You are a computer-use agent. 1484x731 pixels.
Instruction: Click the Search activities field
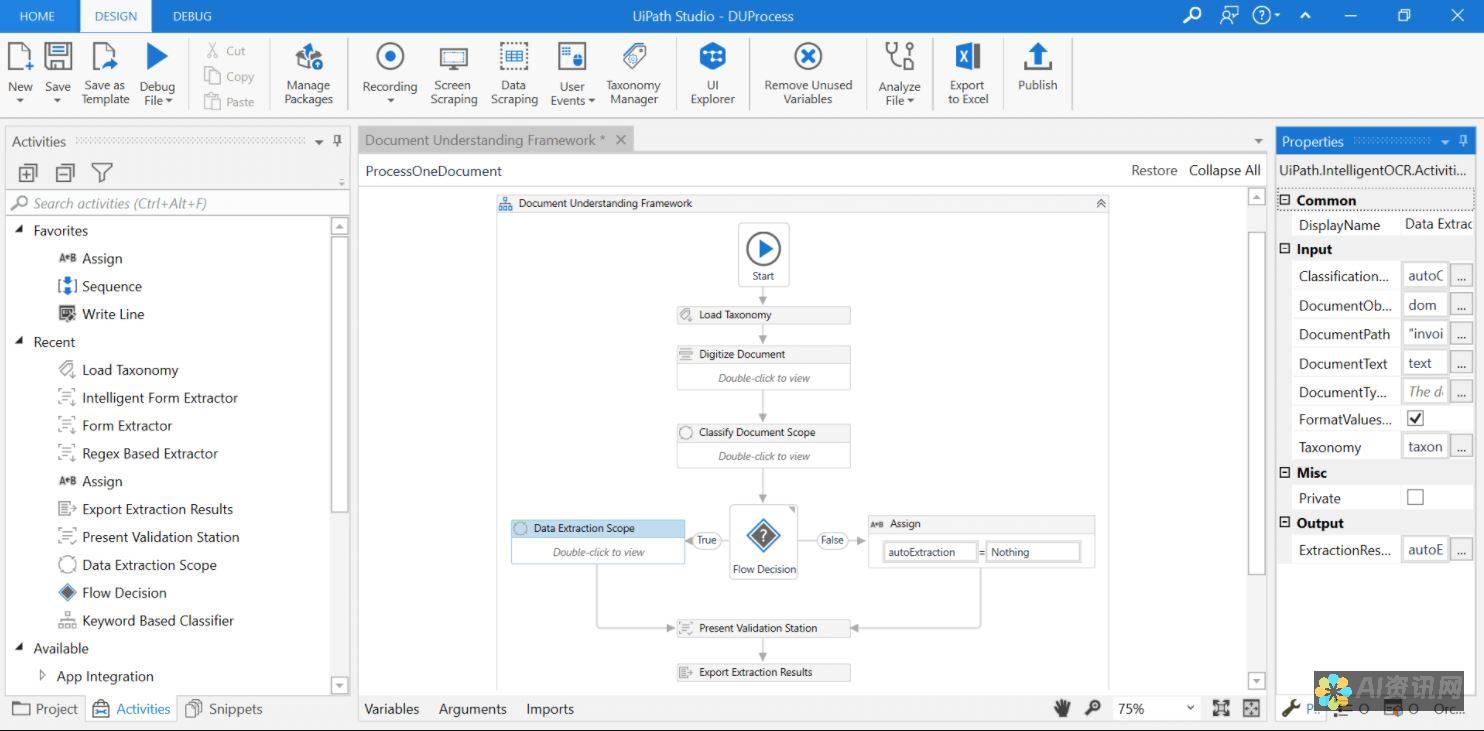coord(175,203)
